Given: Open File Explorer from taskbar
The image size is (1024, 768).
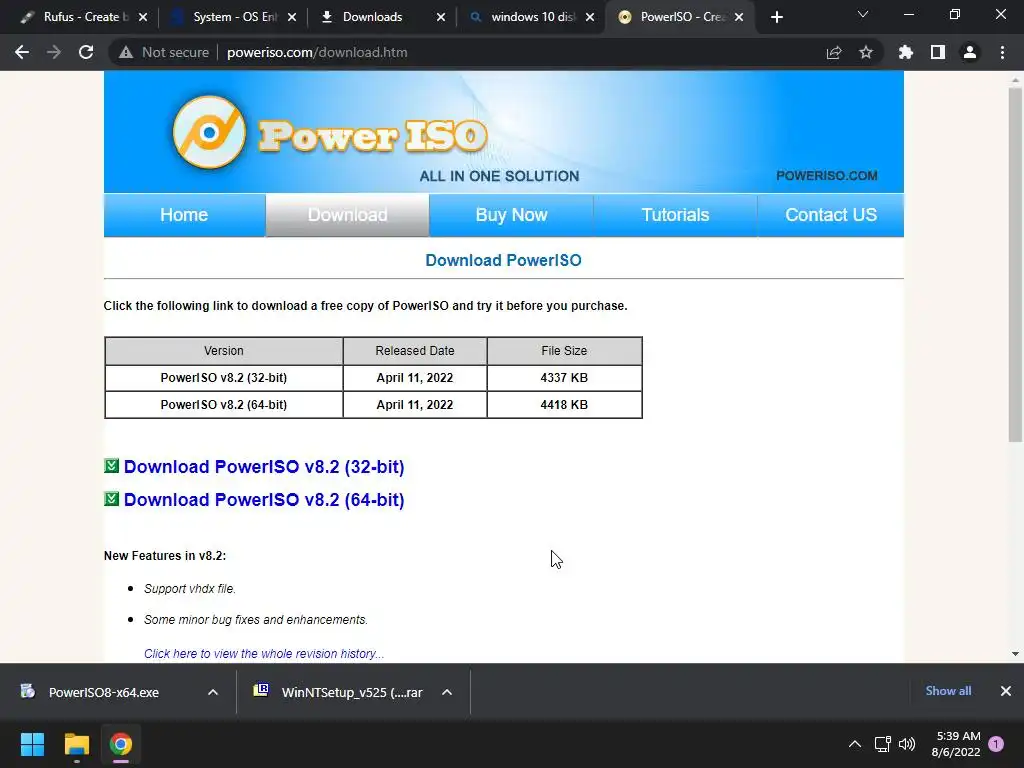Looking at the screenshot, I should [76, 744].
